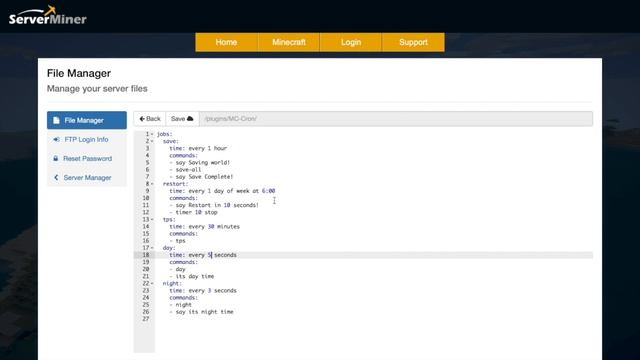Click line 'its day time'
Screen dimensions: 640x360
coord(192,276)
